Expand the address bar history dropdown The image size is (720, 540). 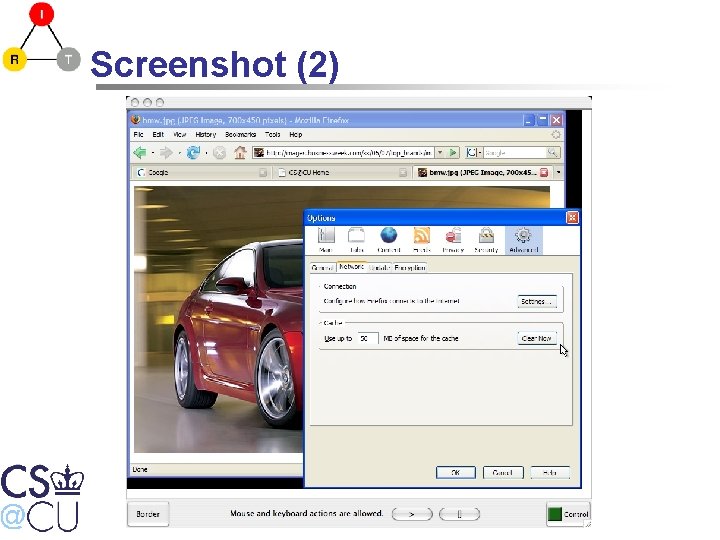(440, 152)
